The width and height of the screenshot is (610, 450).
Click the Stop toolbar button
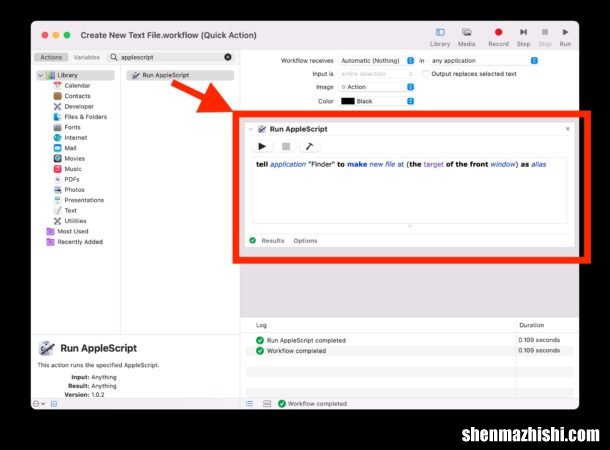(545, 37)
